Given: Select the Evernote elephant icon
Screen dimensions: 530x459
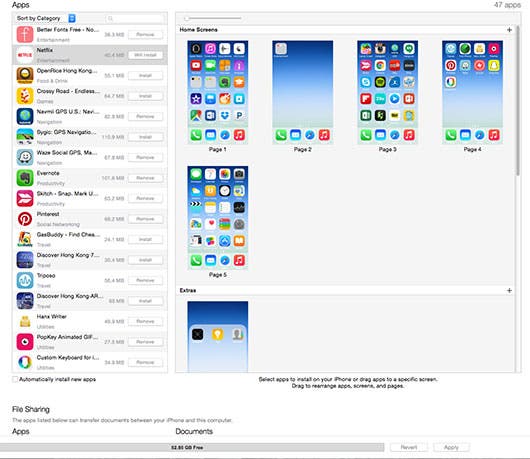Looking at the screenshot, I should click(25, 178).
